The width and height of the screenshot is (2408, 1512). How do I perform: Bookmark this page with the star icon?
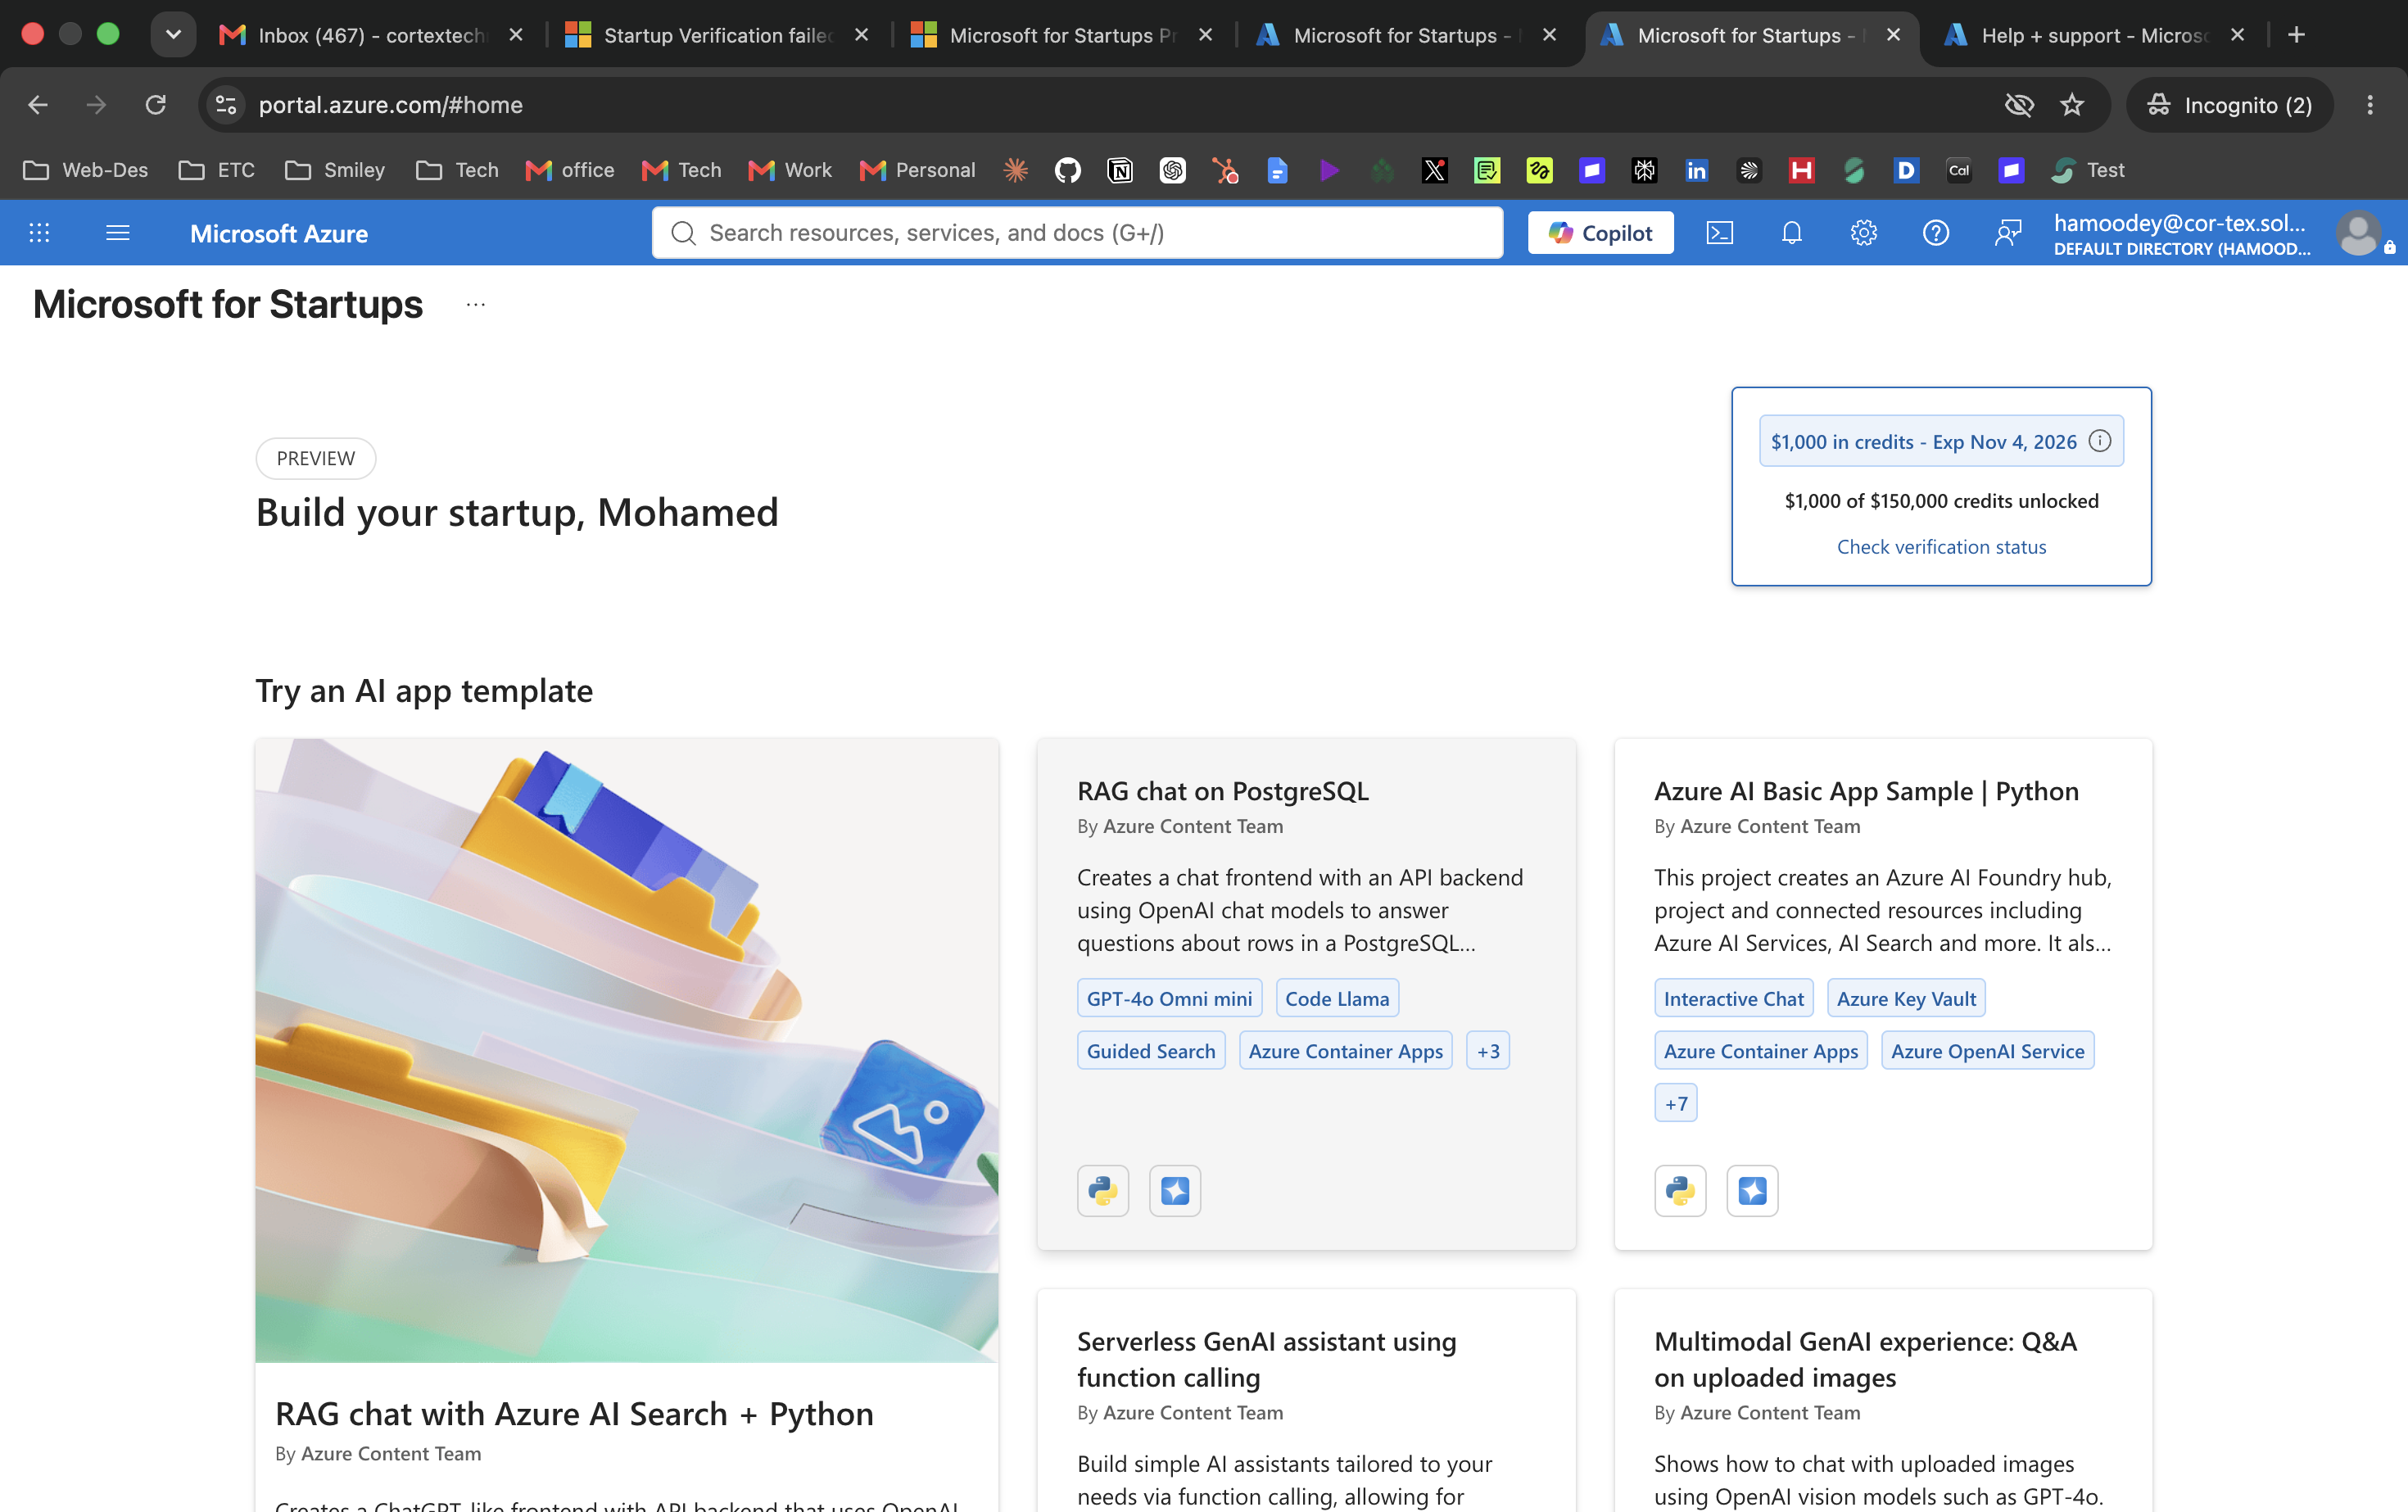tap(2072, 105)
